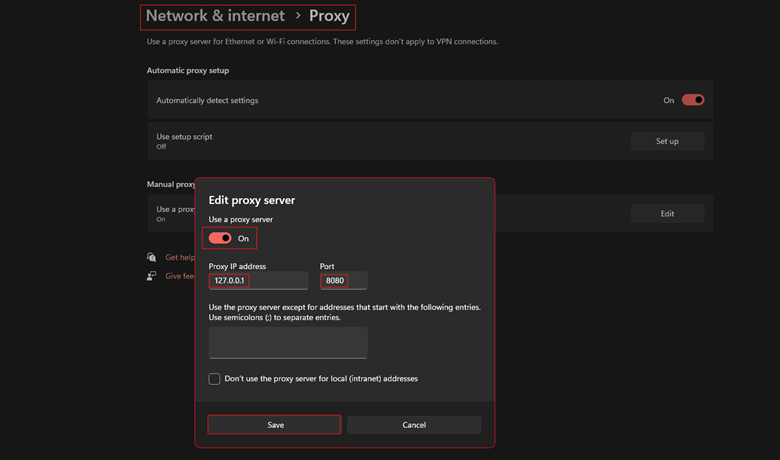Cancel the Edit proxy server dialog
780x460 pixels.
pos(414,425)
